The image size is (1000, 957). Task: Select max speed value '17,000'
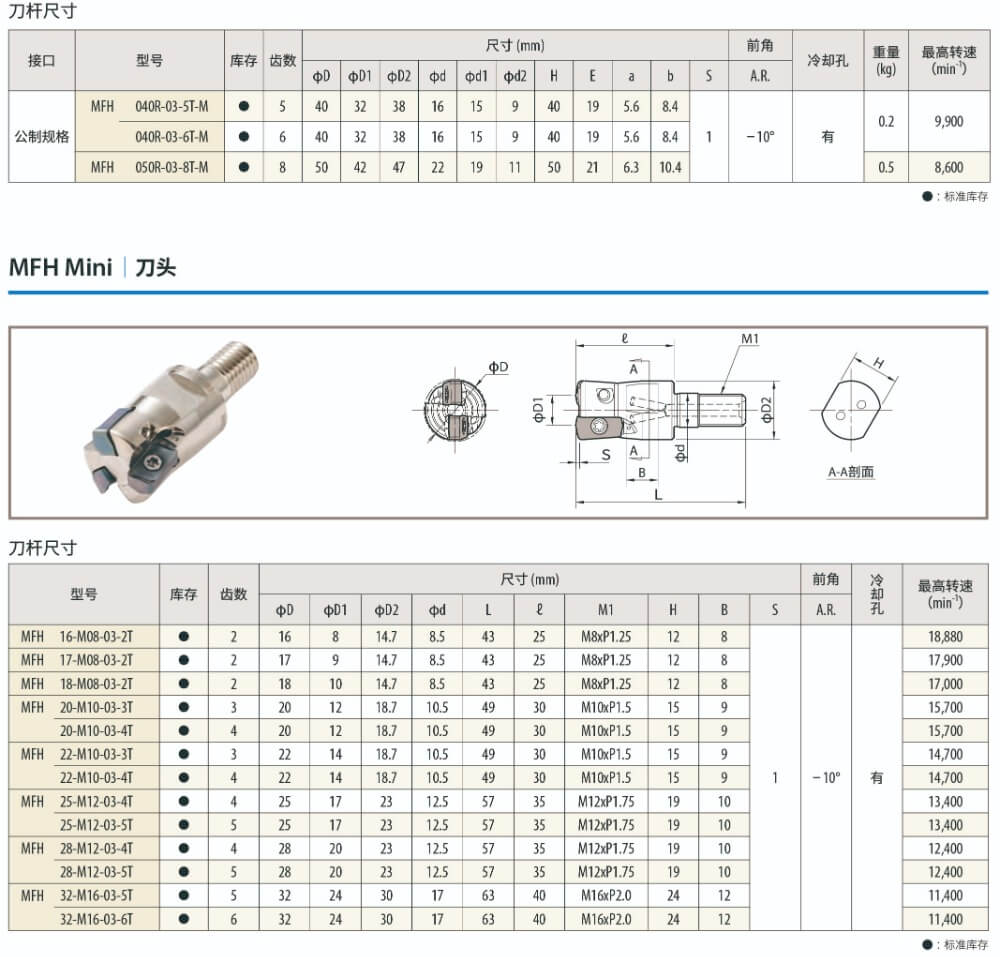pos(945,683)
